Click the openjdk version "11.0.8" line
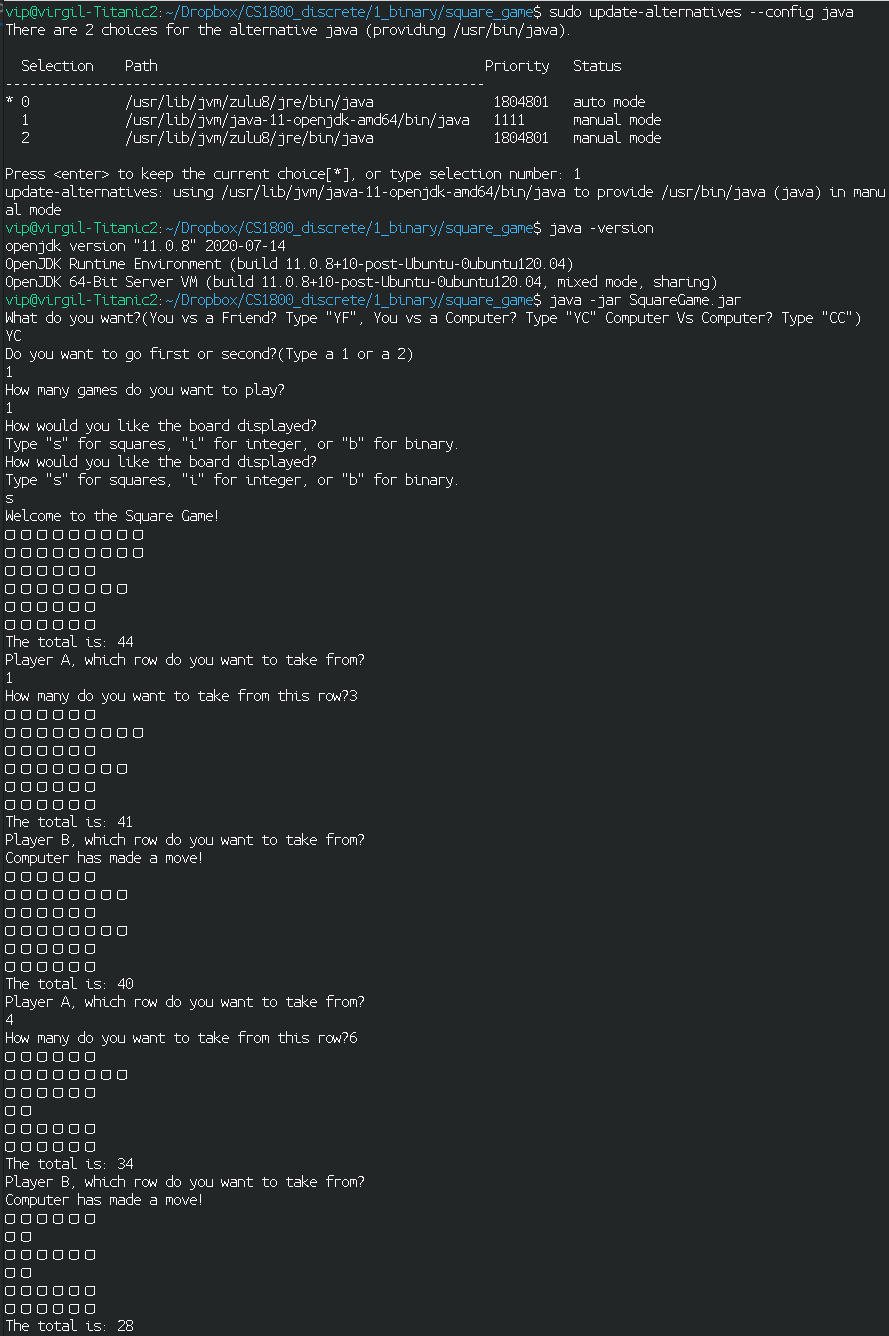The height and width of the screenshot is (1336, 889). [x=145, y=246]
